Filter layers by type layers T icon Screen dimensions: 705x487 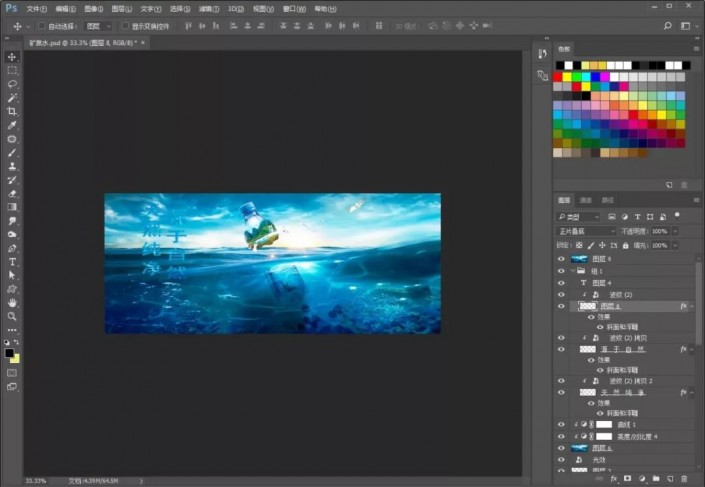pos(637,217)
